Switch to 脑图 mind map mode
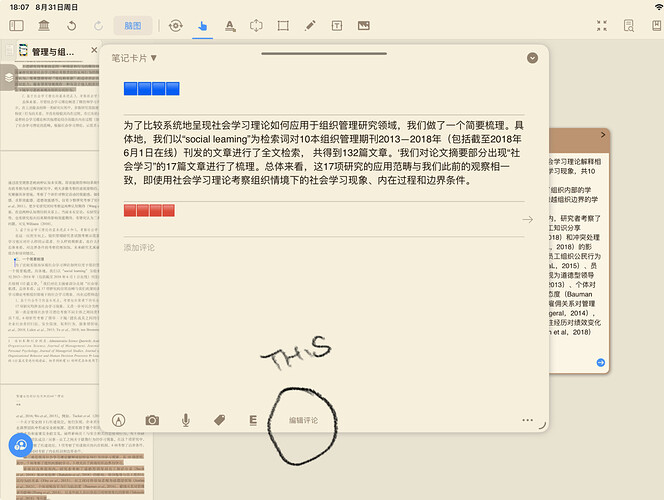664x500 pixels. click(x=132, y=25)
